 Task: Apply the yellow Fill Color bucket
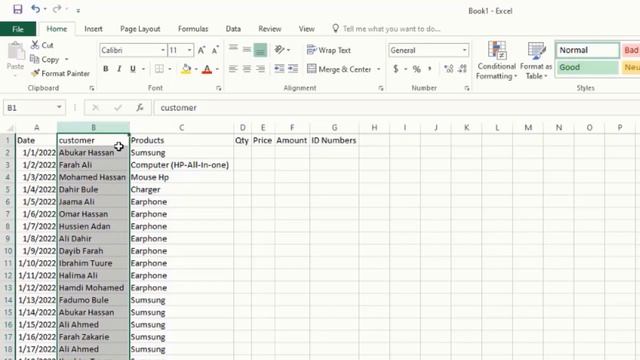point(186,69)
